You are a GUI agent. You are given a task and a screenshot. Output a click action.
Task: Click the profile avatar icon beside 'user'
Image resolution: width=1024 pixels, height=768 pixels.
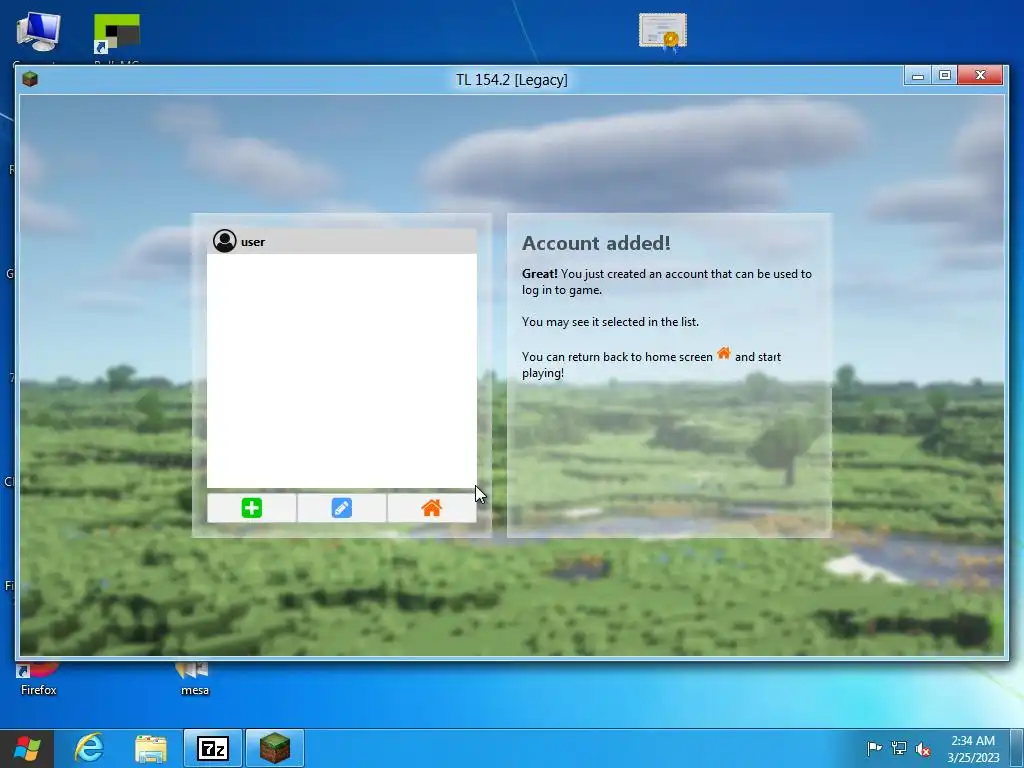click(x=225, y=241)
